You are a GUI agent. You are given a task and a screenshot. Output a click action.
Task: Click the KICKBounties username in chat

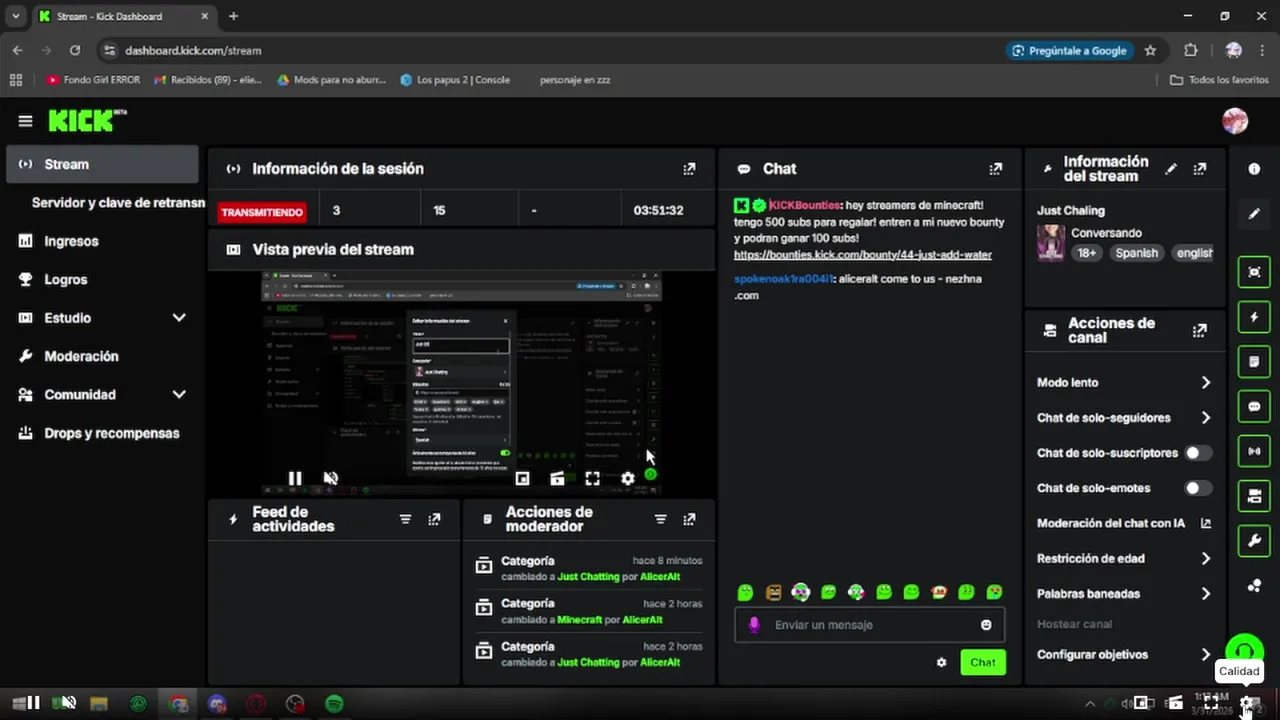tap(805, 205)
